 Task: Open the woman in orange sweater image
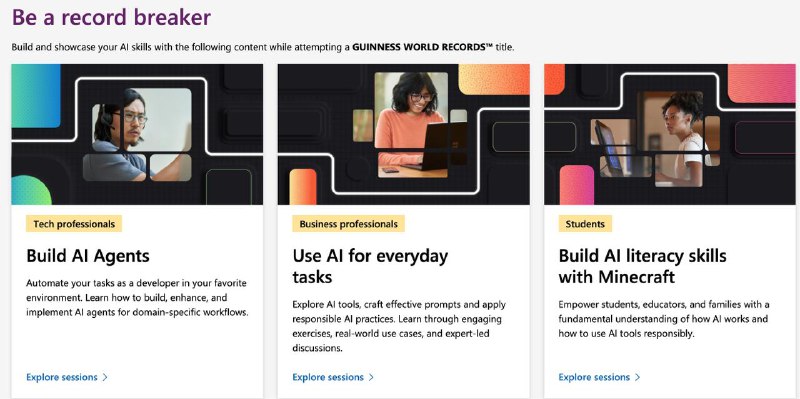(404, 134)
